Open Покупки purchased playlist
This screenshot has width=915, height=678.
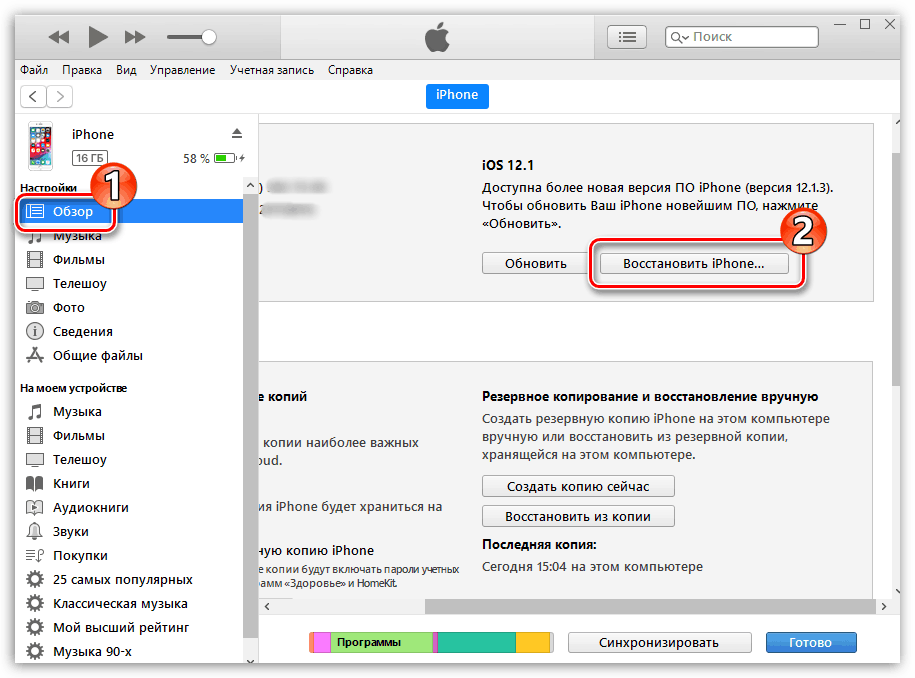[130, 555]
